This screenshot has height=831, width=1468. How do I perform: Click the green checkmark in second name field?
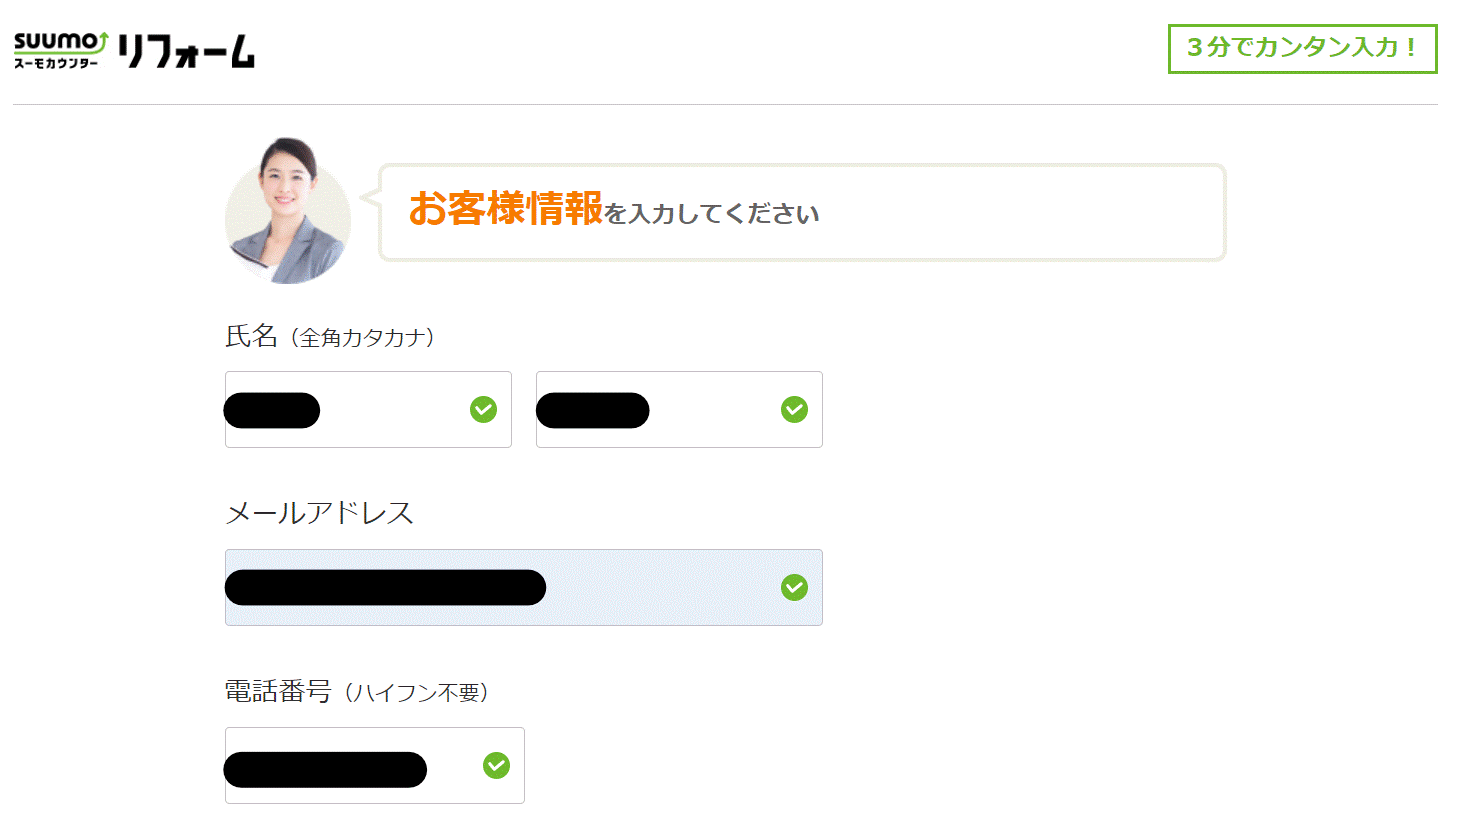794,409
